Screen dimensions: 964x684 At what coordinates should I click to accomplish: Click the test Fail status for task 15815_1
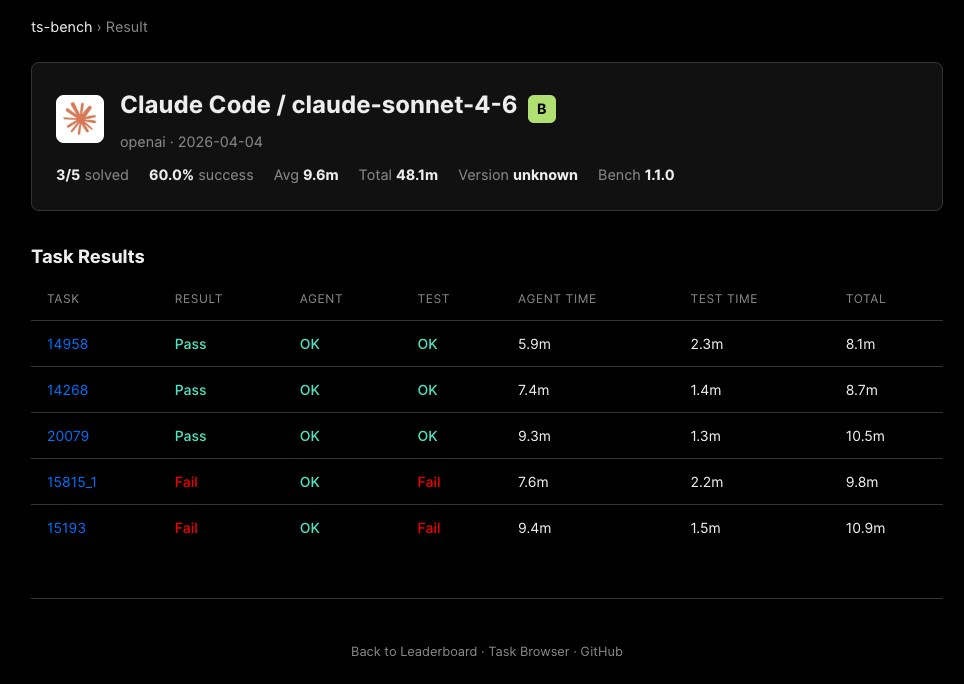click(x=429, y=482)
